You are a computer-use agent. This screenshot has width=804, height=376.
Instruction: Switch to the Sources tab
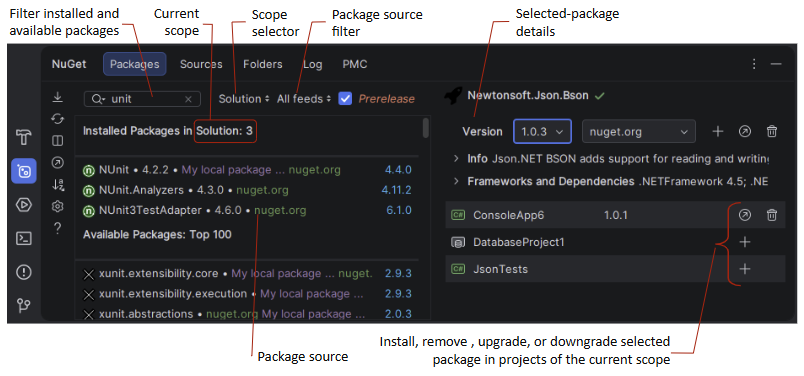tap(201, 64)
